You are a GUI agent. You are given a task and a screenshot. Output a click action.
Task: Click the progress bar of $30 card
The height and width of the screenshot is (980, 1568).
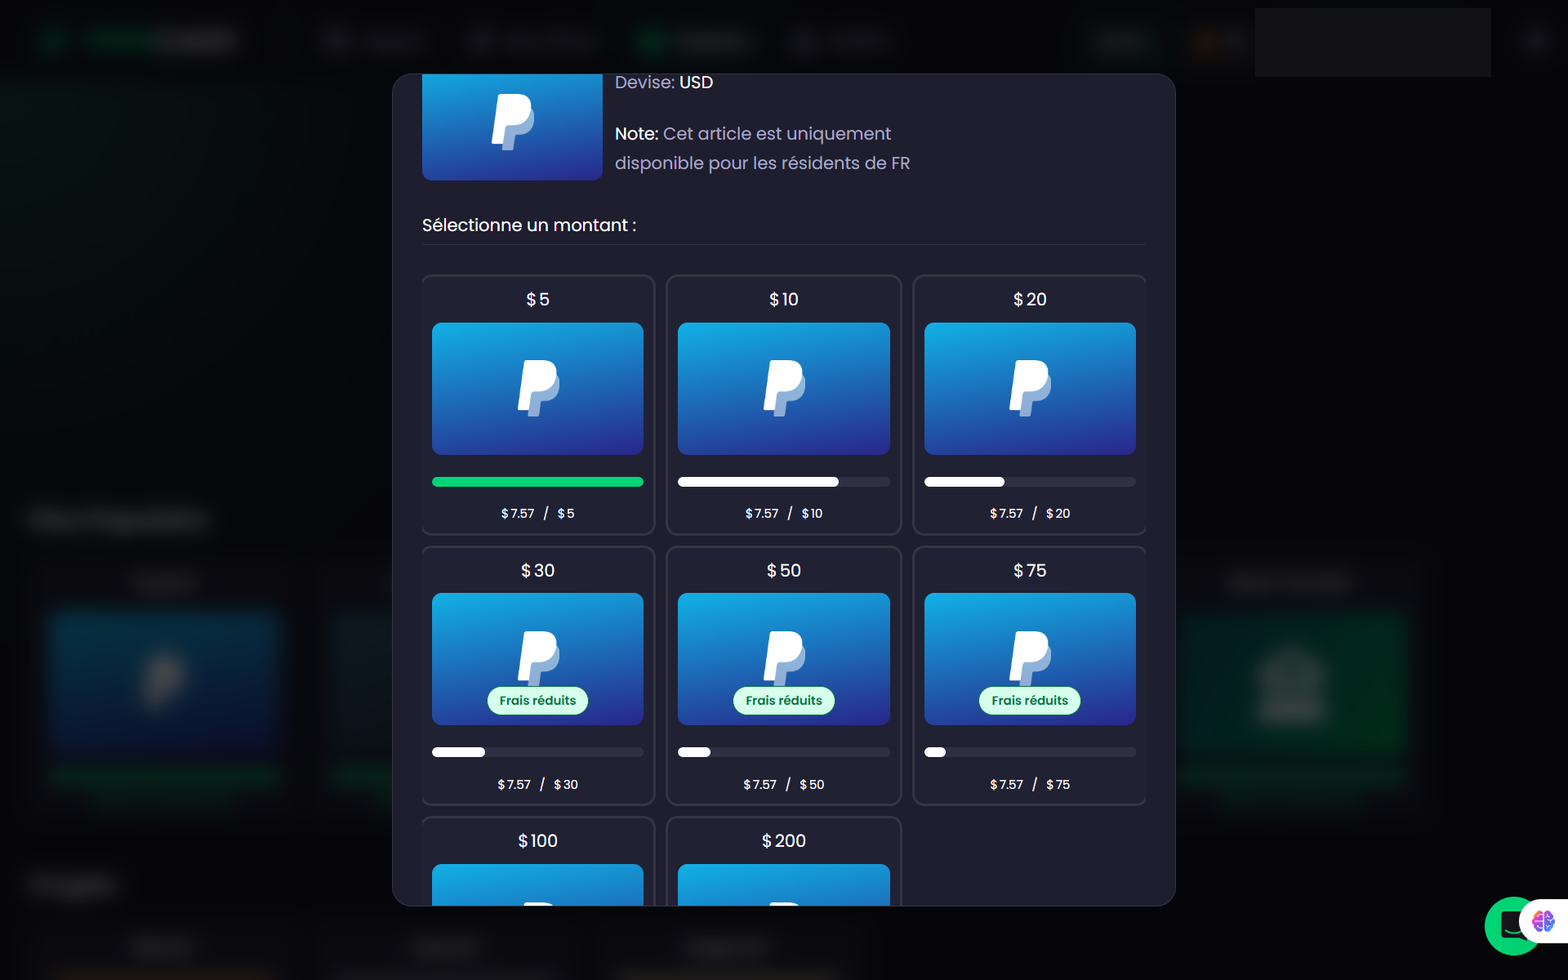(x=537, y=752)
